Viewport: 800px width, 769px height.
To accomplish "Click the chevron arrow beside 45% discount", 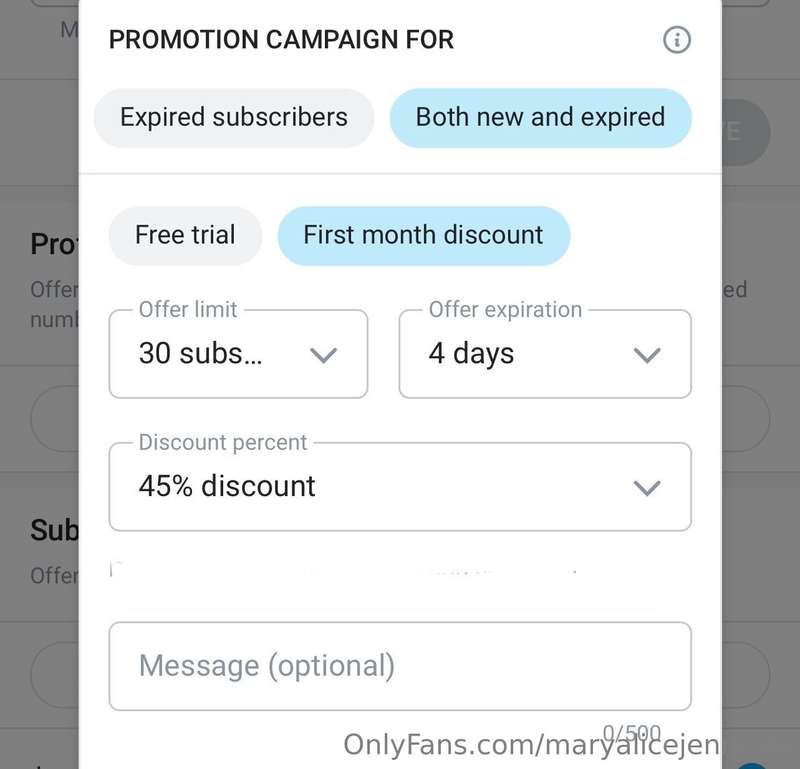I will pyautogui.click(x=647, y=488).
